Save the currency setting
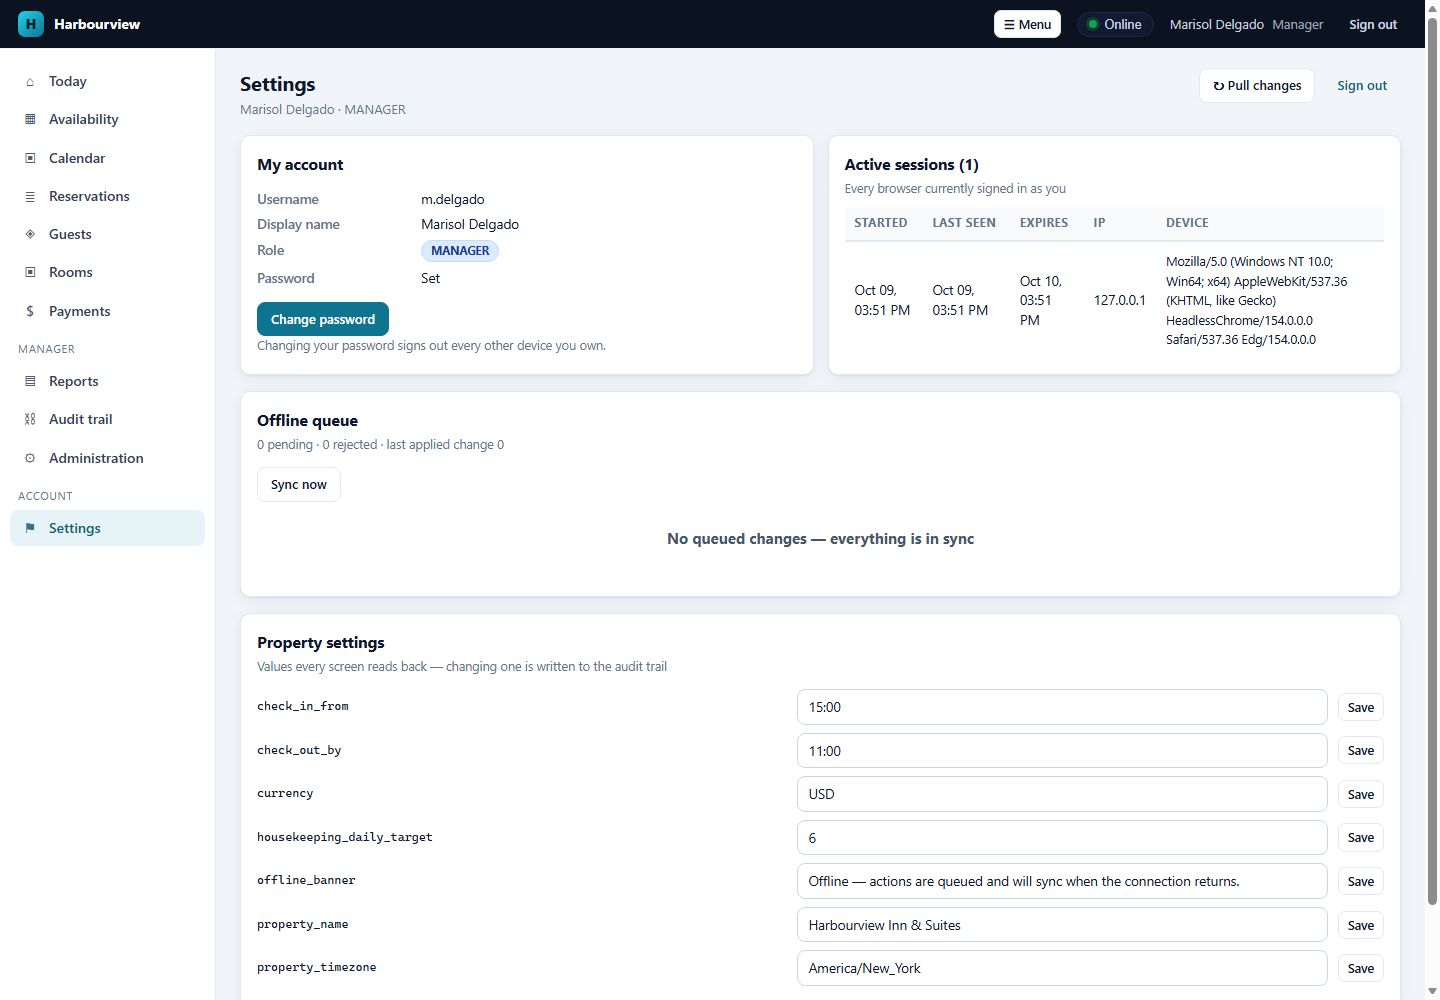Viewport: 1440px width, 1000px height. (1361, 794)
